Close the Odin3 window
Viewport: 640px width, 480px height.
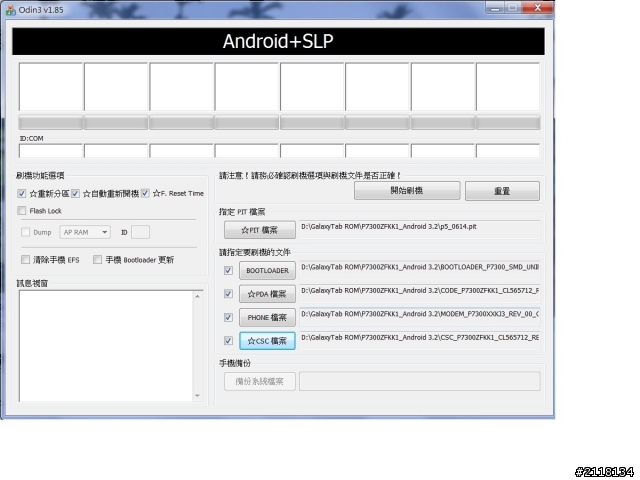(x=538, y=8)
